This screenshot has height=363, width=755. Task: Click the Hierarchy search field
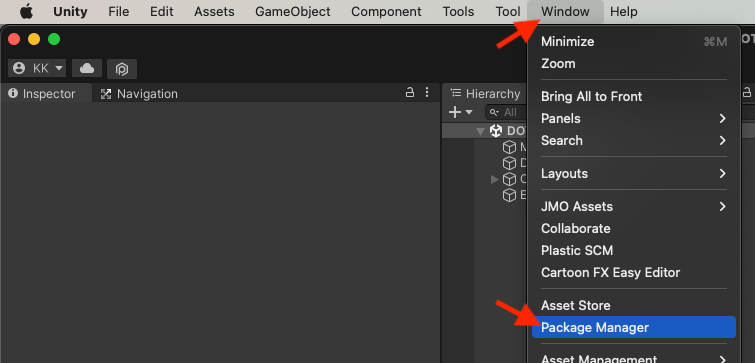[x=507, y=112]
